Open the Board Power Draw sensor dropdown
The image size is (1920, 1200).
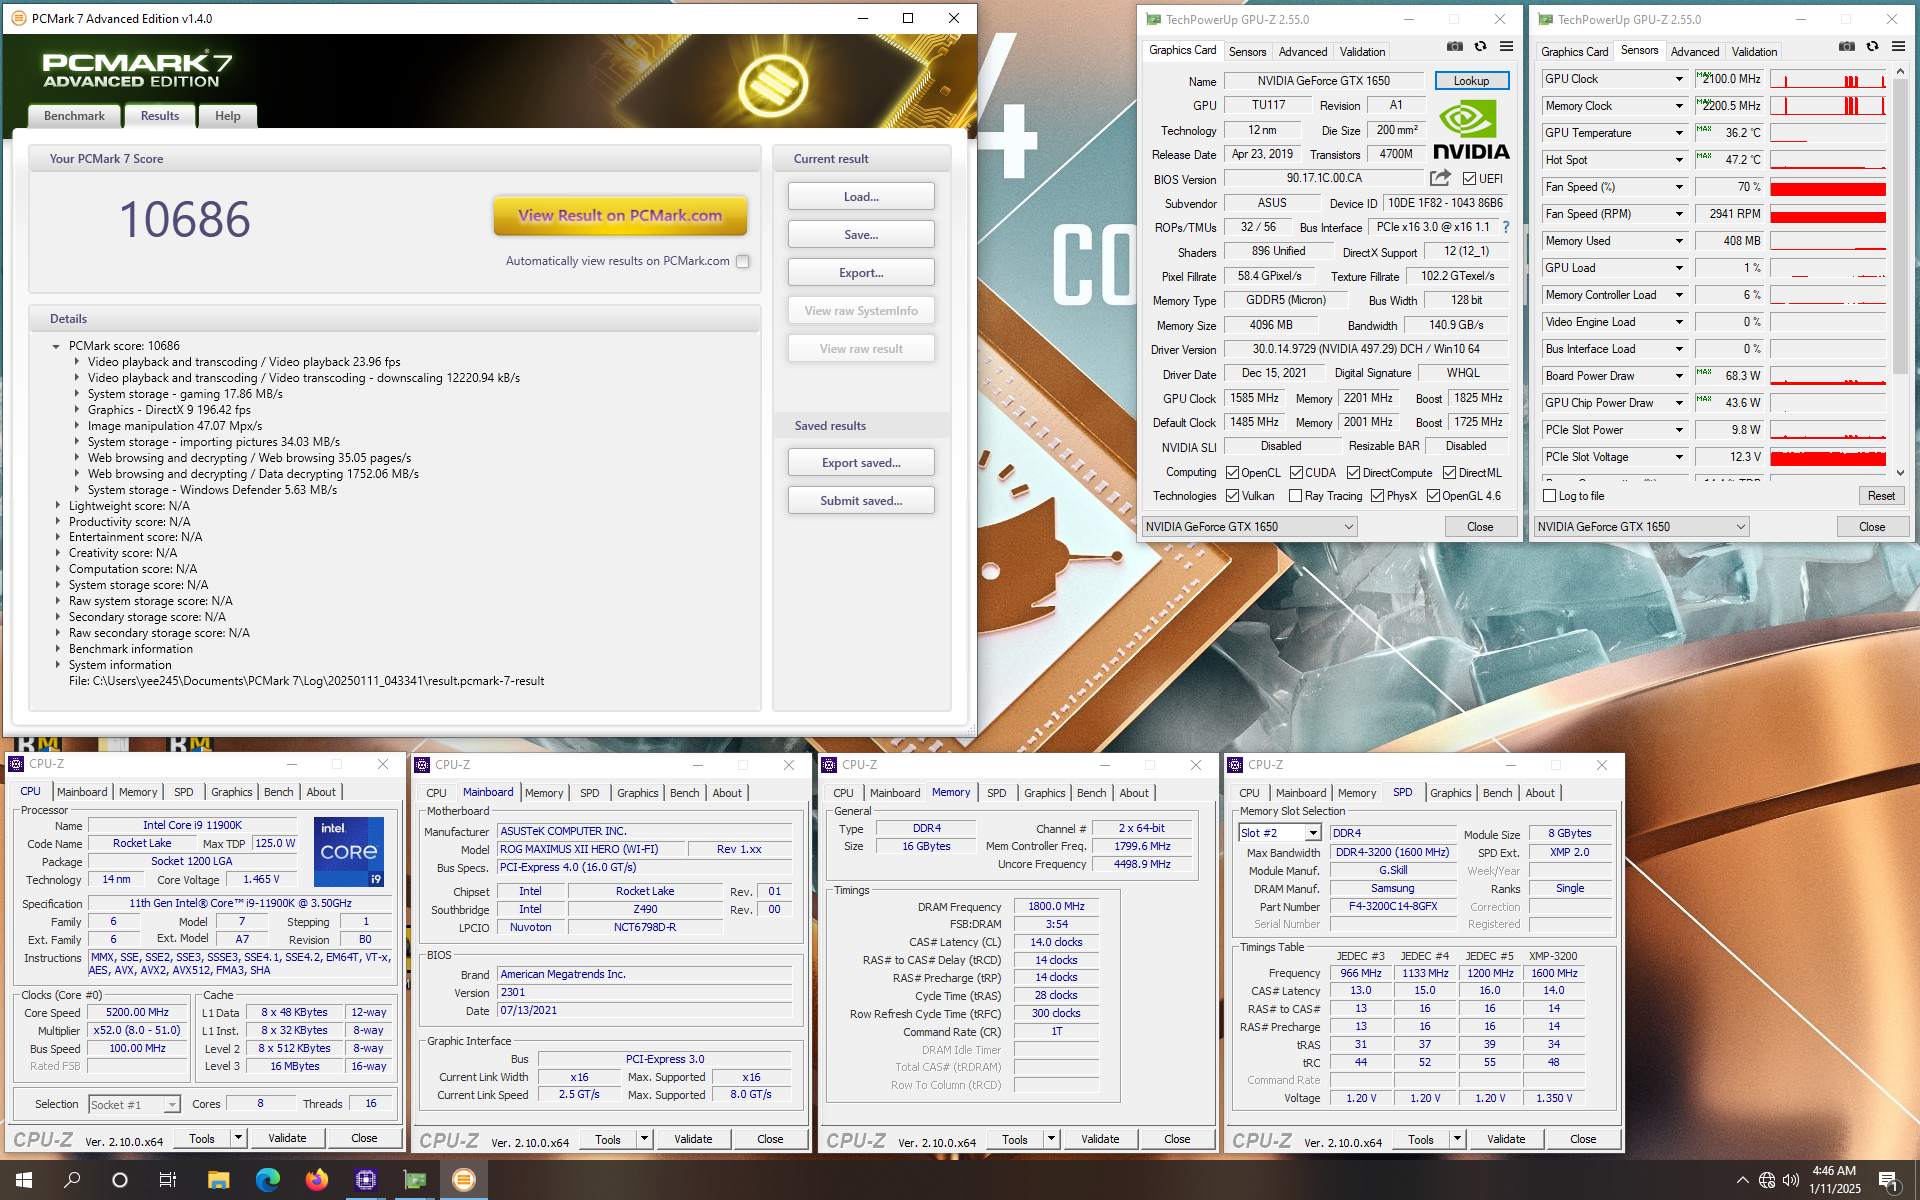click(1679, 376)
